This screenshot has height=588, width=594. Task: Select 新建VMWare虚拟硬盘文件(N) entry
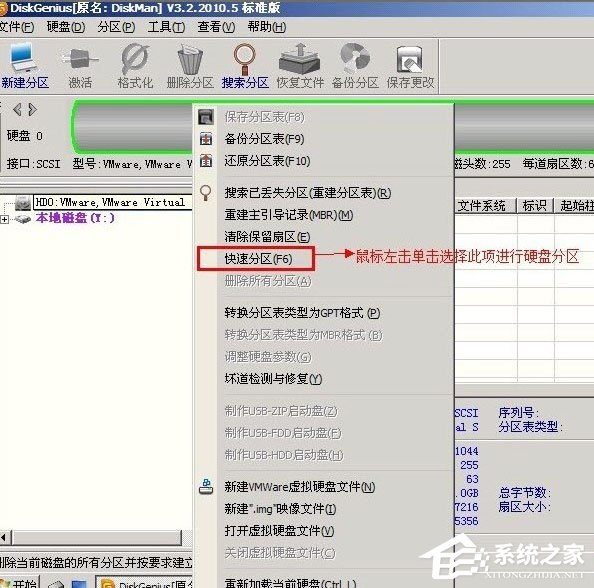click(x=300, y=487)
